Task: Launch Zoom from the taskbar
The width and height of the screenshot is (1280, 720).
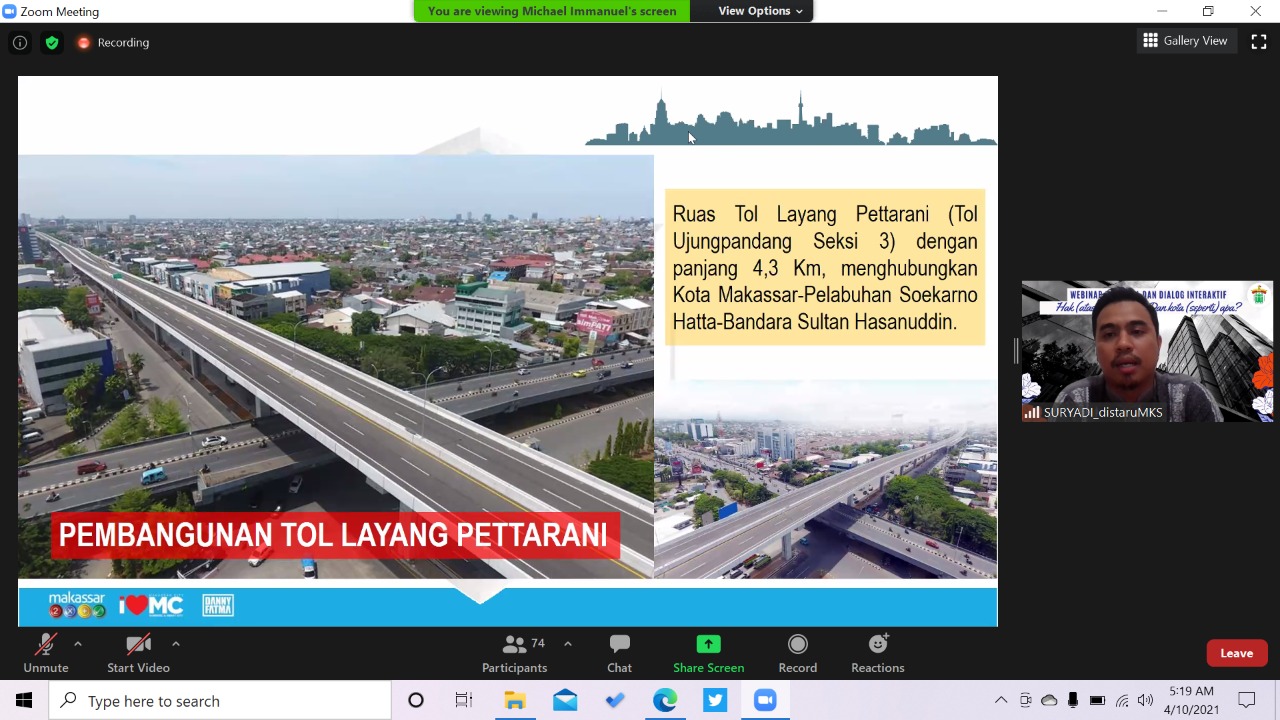Action: tap(764, 701)
